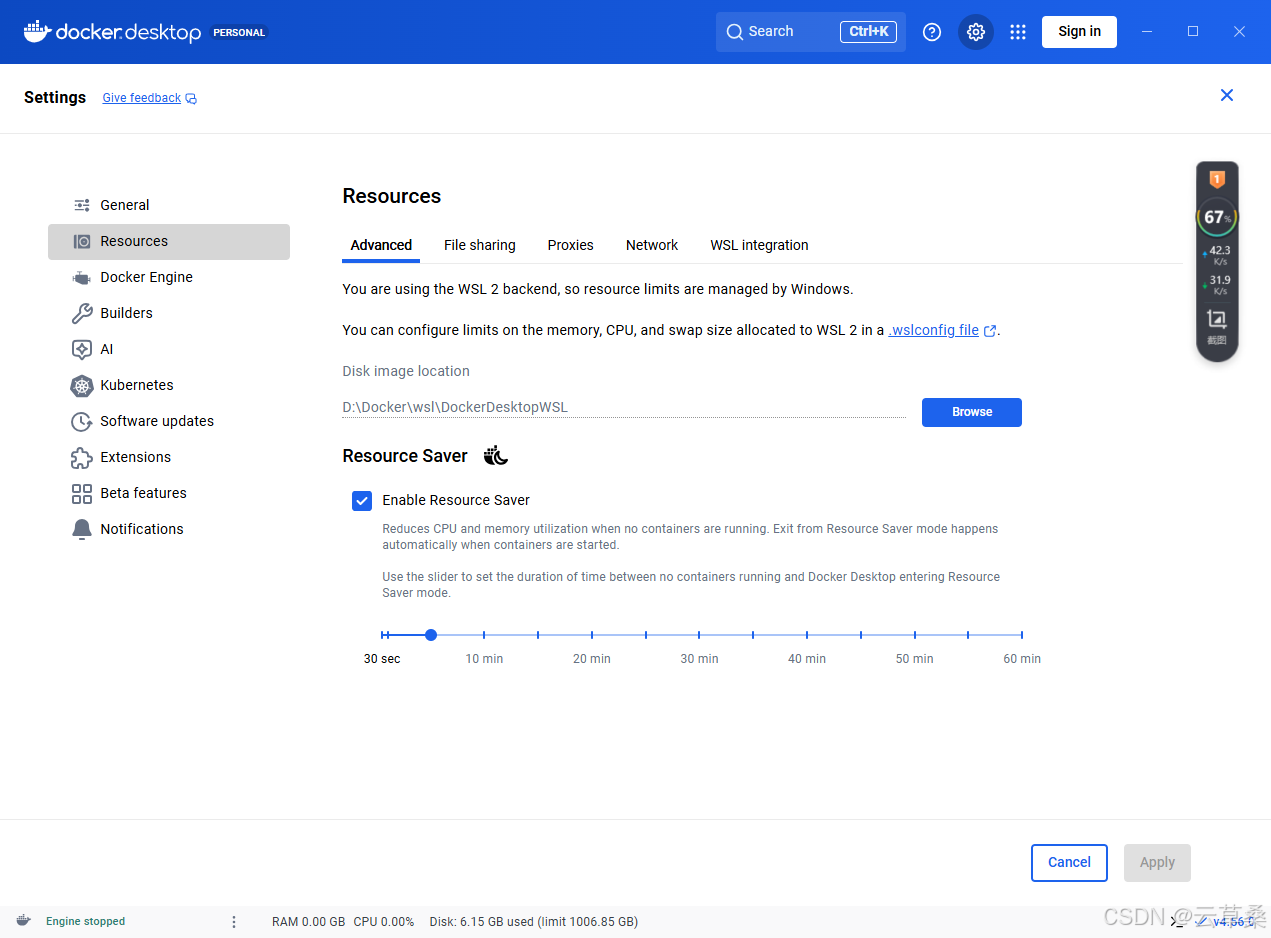The width and height of the screenshot is (1271, 938).
Task: Select Notifications in settings sidebar
Action: click(x=169, y=529)
